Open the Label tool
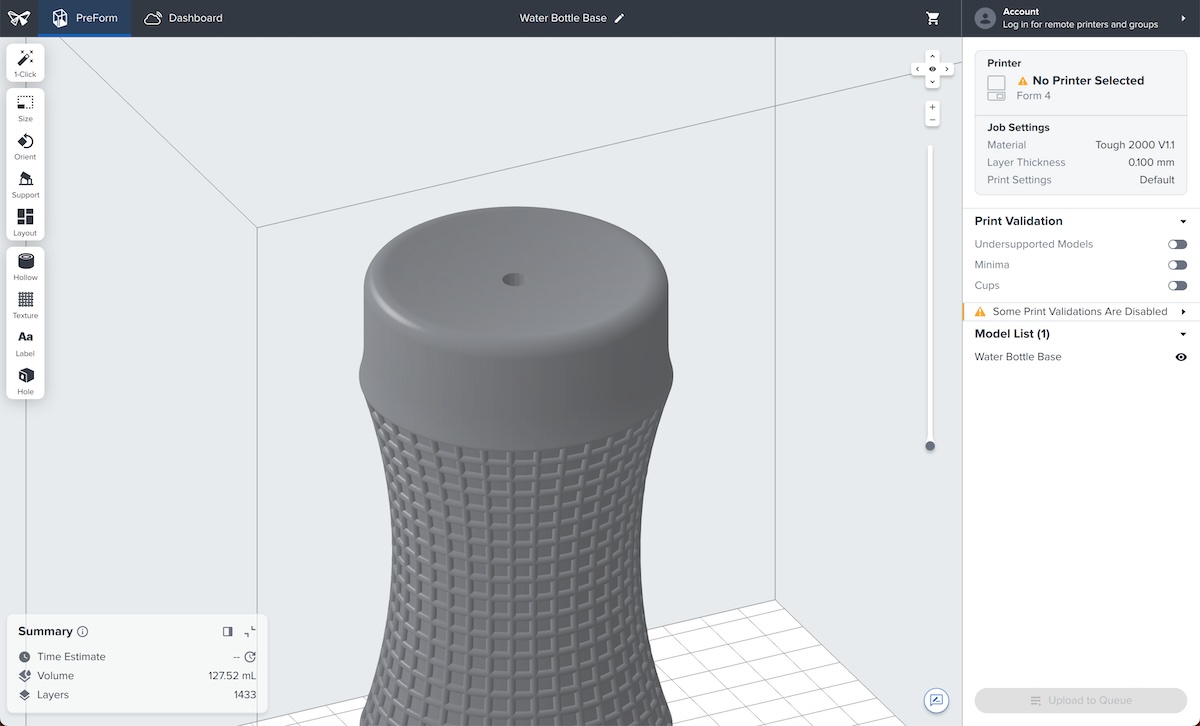Image resolution: width=1200 pixels, height=726 pixels. coord(25,340)
